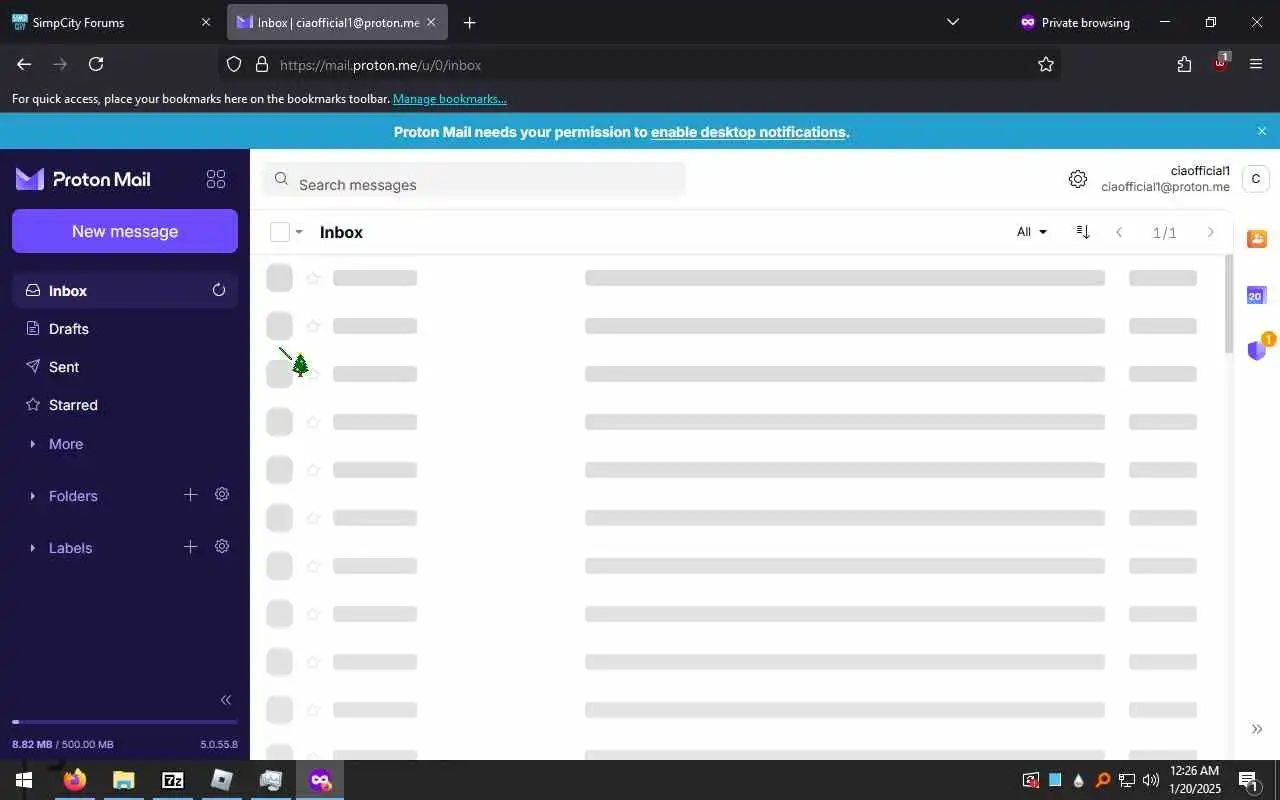The image size is (1280, 800).
Task: Reload the page in Firefox
Action: pos(96,64)
